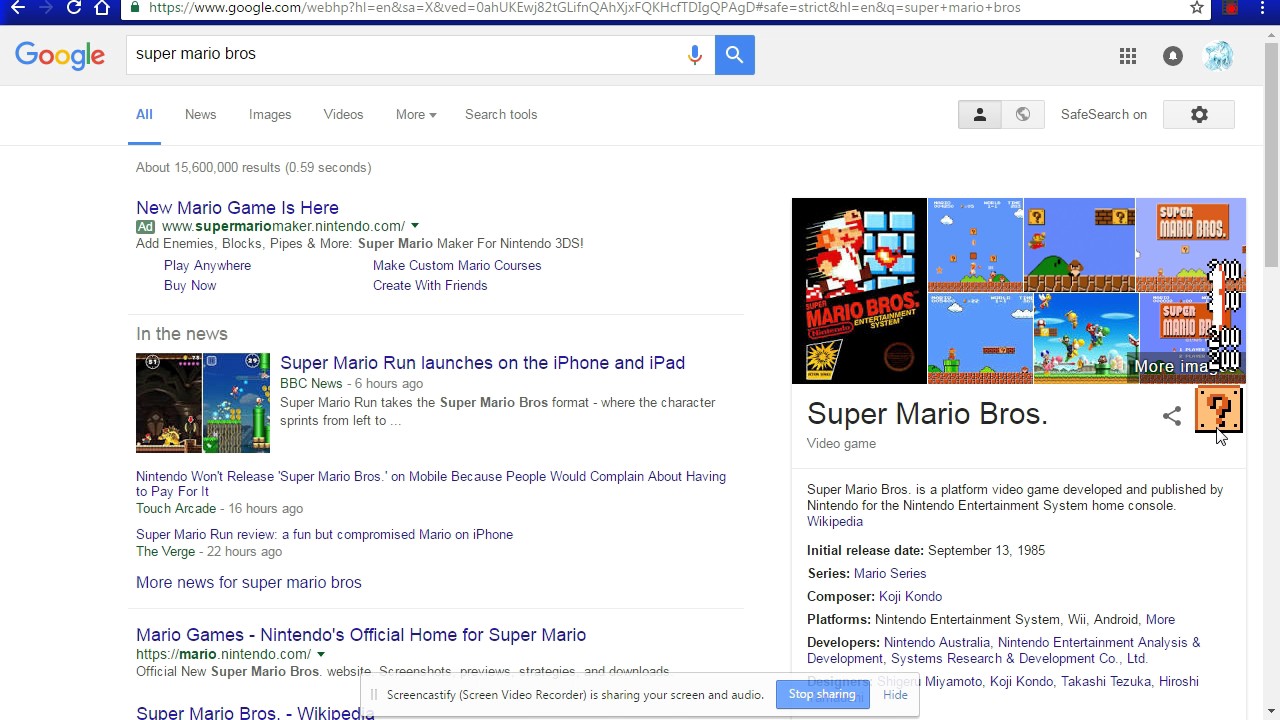Open Touch Arcade Nintendo Won't Release article

[x=431, y=484]
